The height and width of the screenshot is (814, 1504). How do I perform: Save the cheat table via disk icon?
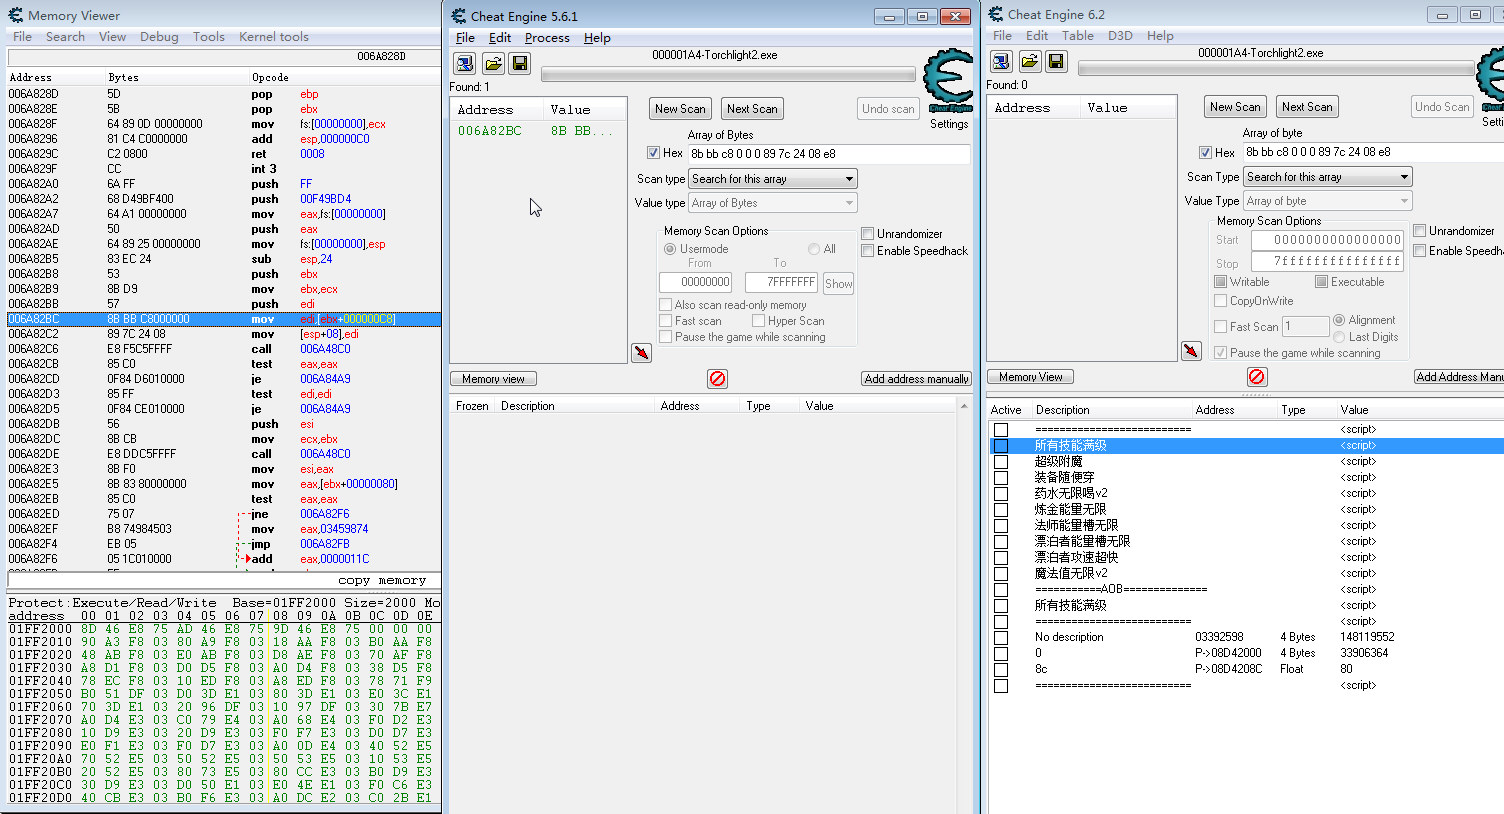(x=519, y=62)
